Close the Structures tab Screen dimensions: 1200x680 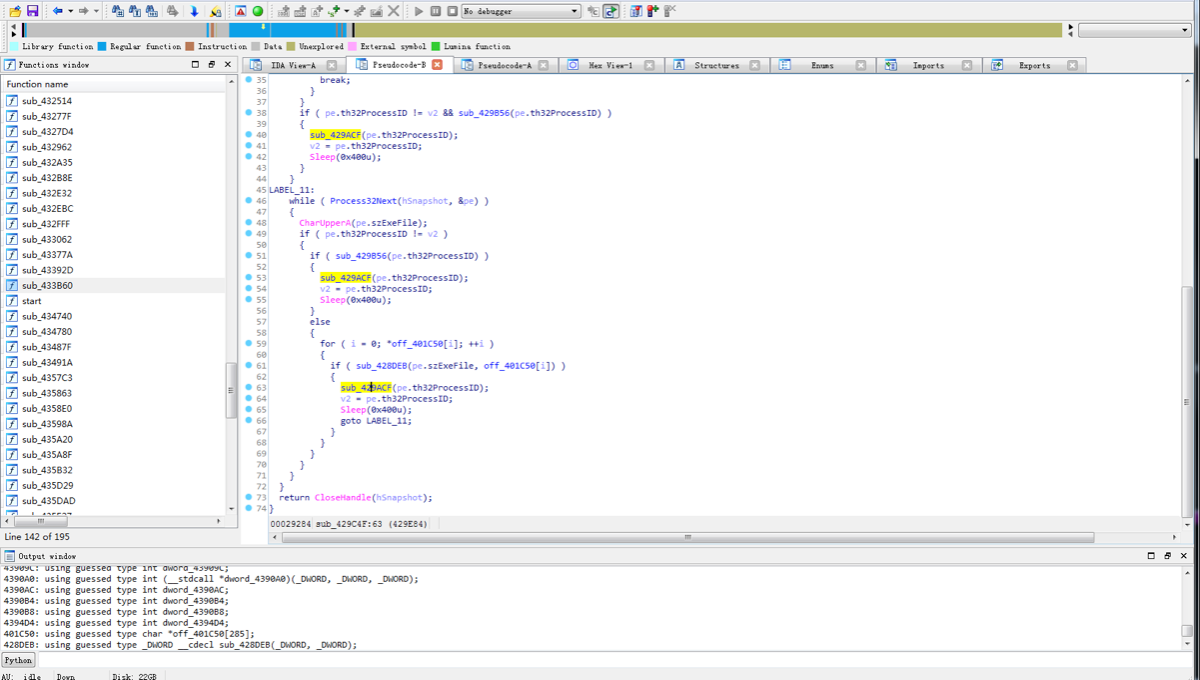tap(754, 65)
